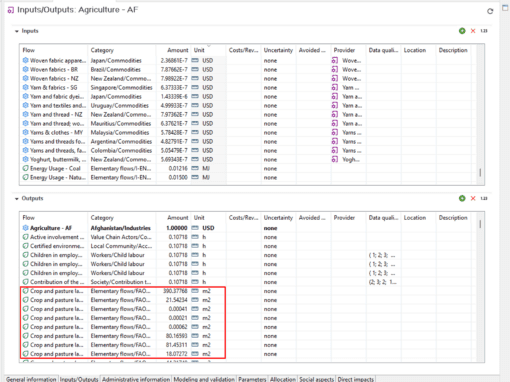The height and width of the screenshot is (382, 510).
Task: Click flow icon of Yarn & fabrics - SG row
Action: (25, 87)
